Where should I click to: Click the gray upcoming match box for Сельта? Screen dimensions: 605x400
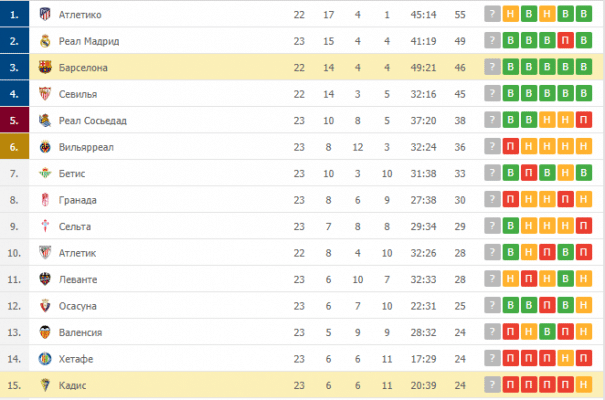pos(492,226)
